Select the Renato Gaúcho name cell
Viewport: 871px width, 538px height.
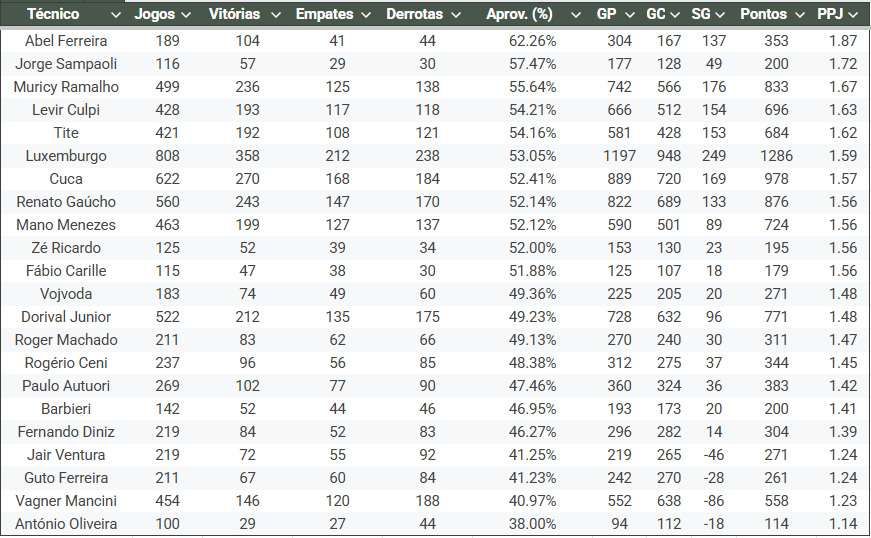tap(66, 202)
